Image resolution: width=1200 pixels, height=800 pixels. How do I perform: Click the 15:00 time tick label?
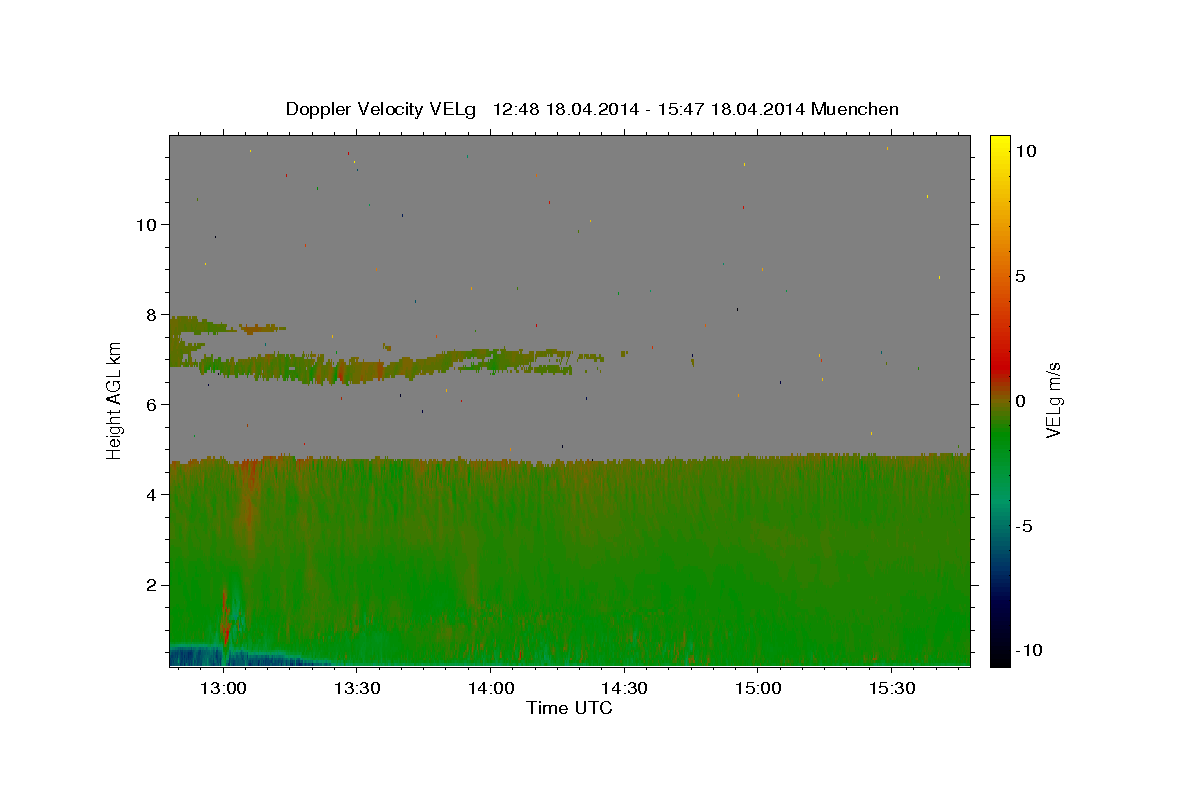pos(758,689)
